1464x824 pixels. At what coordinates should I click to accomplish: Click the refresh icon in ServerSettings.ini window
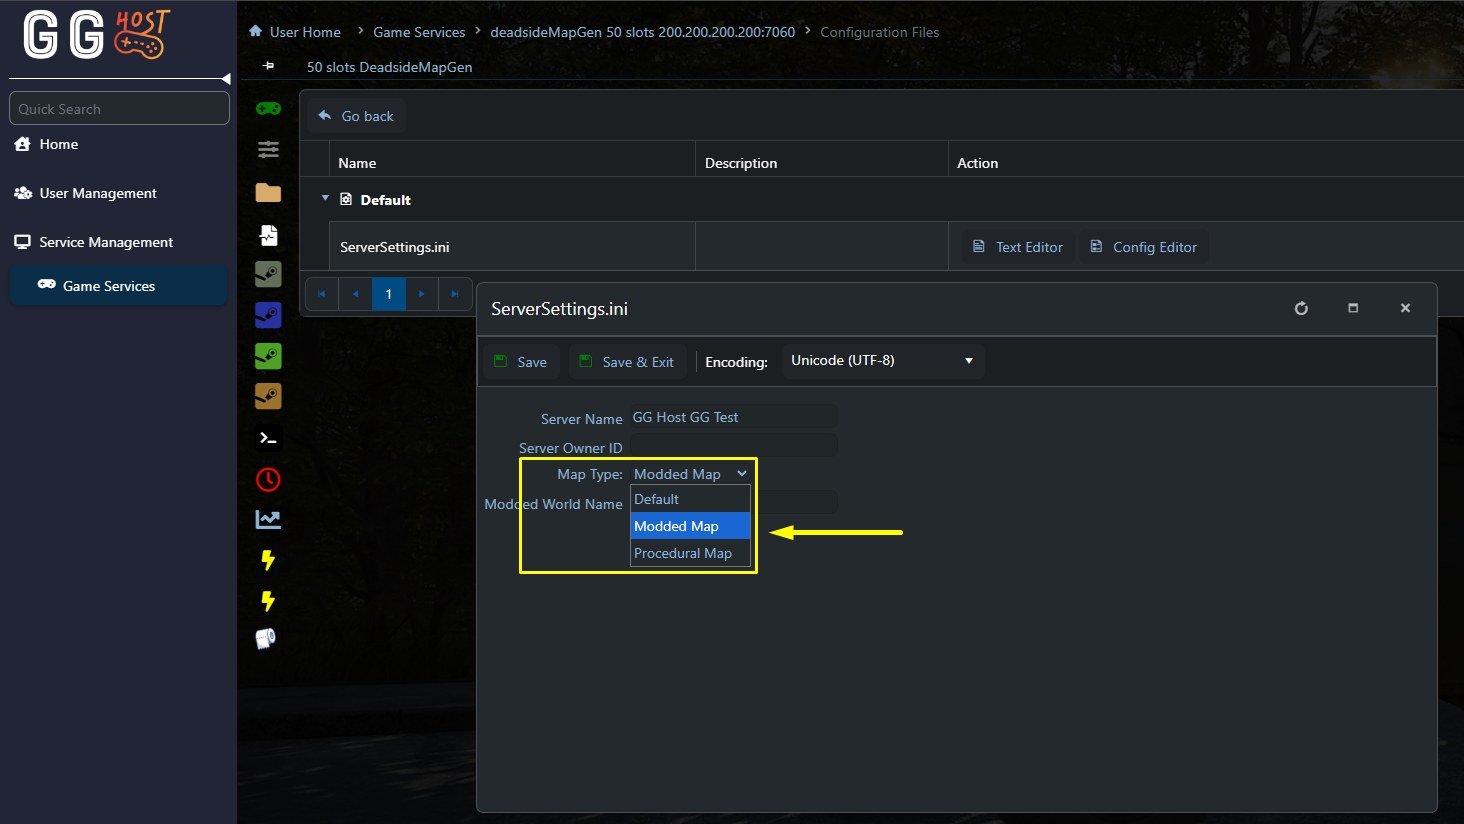coord(1301,308)
